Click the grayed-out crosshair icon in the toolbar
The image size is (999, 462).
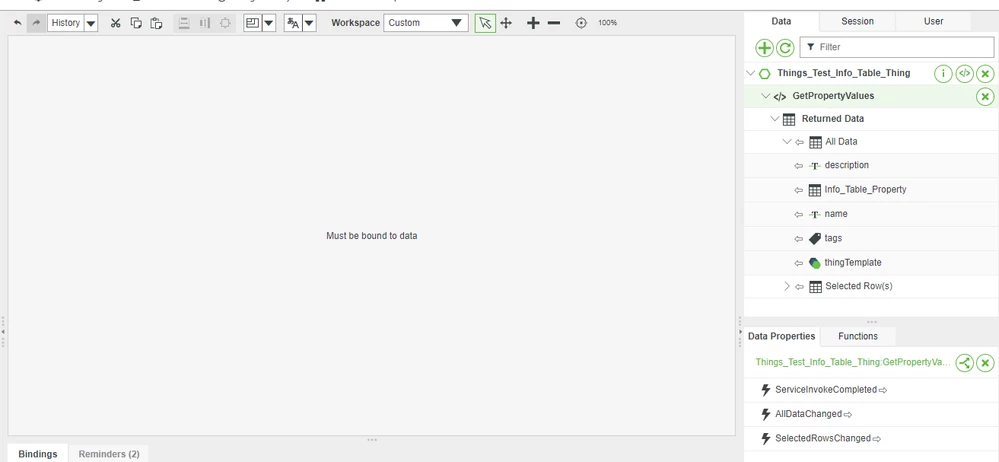pos(225,23)
